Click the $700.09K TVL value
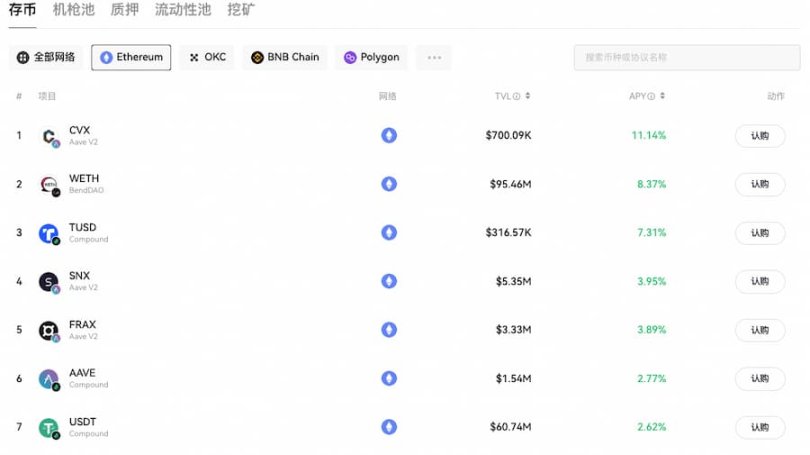The width and height of the screenshot is (810, 455). pos(508,135)
